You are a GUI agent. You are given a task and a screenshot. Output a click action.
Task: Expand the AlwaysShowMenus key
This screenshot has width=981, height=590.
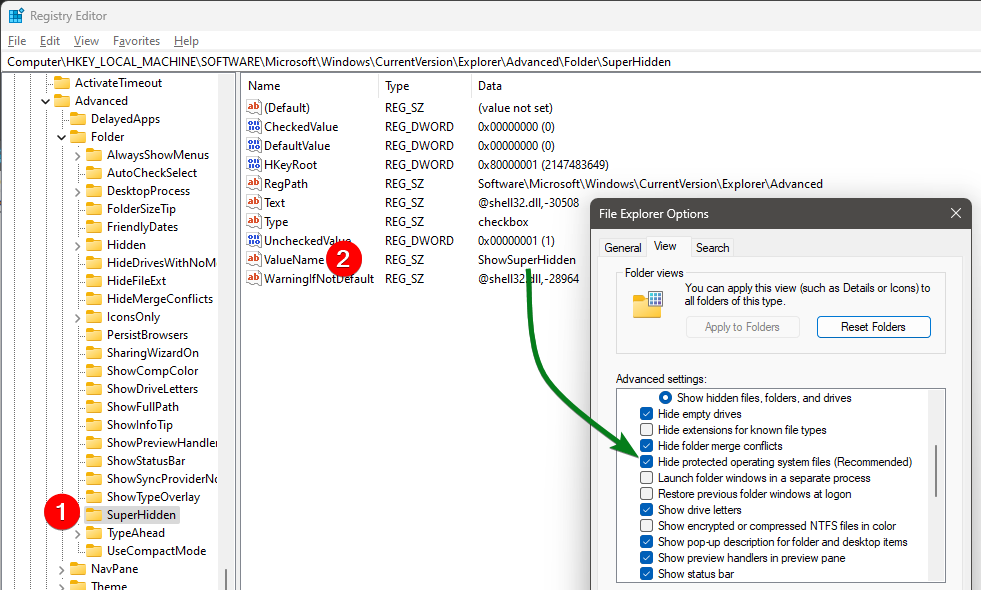[78, 155]
